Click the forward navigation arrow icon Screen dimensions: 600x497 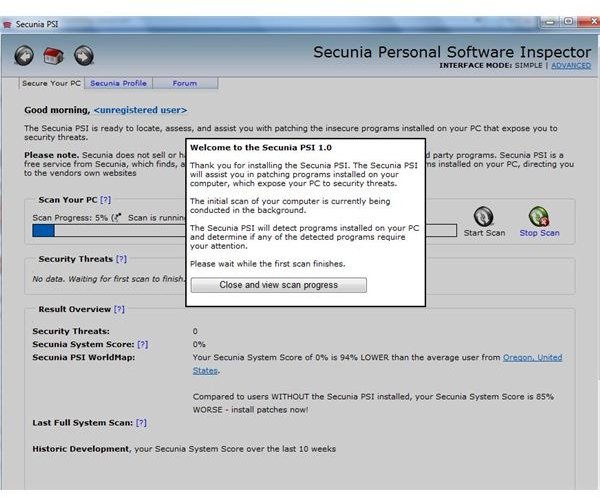(84, 55)
